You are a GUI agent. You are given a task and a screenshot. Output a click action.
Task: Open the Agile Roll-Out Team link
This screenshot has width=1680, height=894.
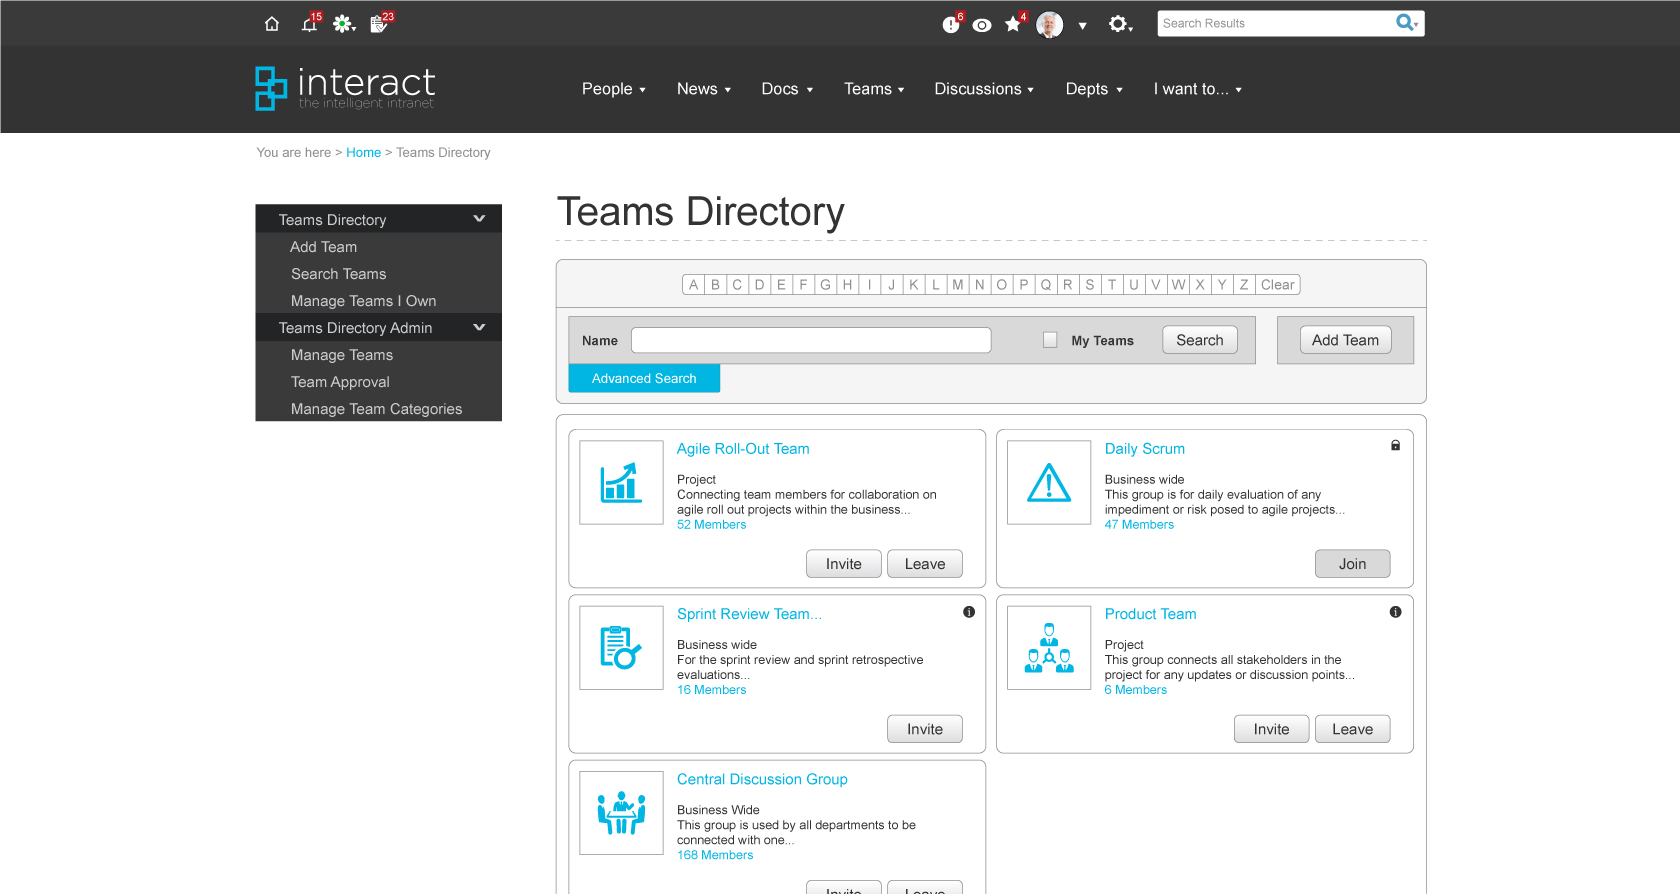(743, 449)
